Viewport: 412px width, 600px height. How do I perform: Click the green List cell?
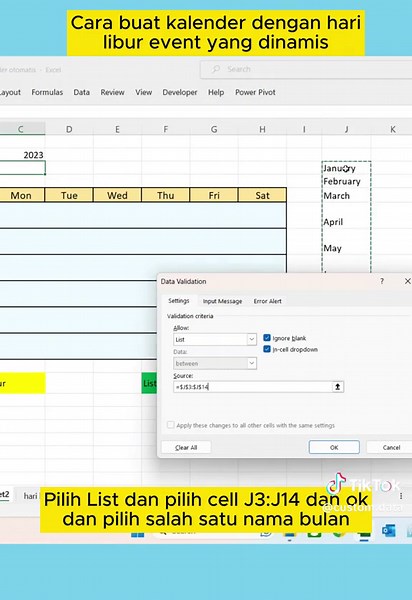(x=150, y=383)
